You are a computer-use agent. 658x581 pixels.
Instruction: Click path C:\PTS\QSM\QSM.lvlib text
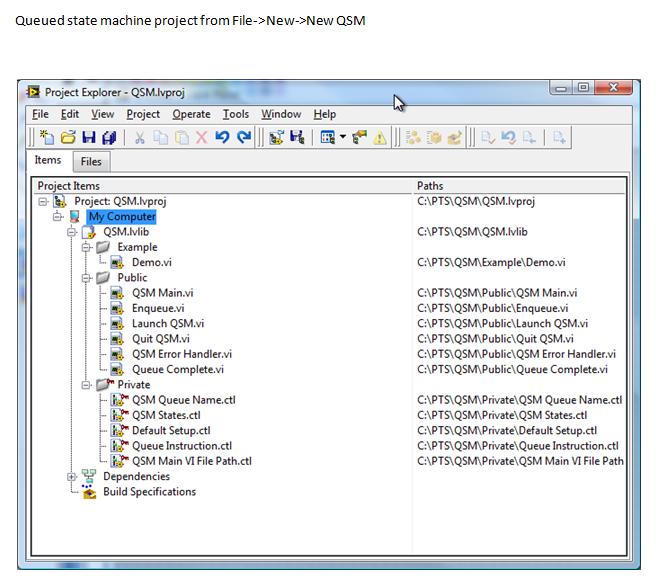(x=472, y=232)
